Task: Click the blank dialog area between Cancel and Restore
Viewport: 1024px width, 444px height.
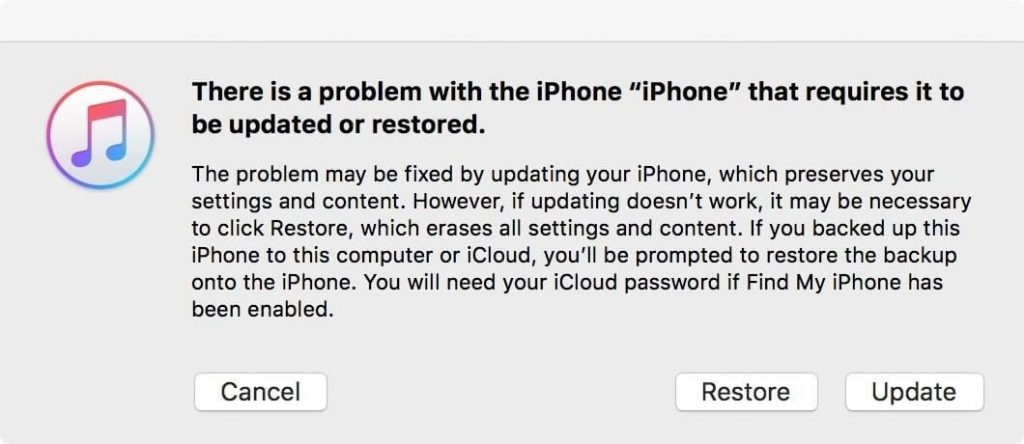Action: point(501,392)
